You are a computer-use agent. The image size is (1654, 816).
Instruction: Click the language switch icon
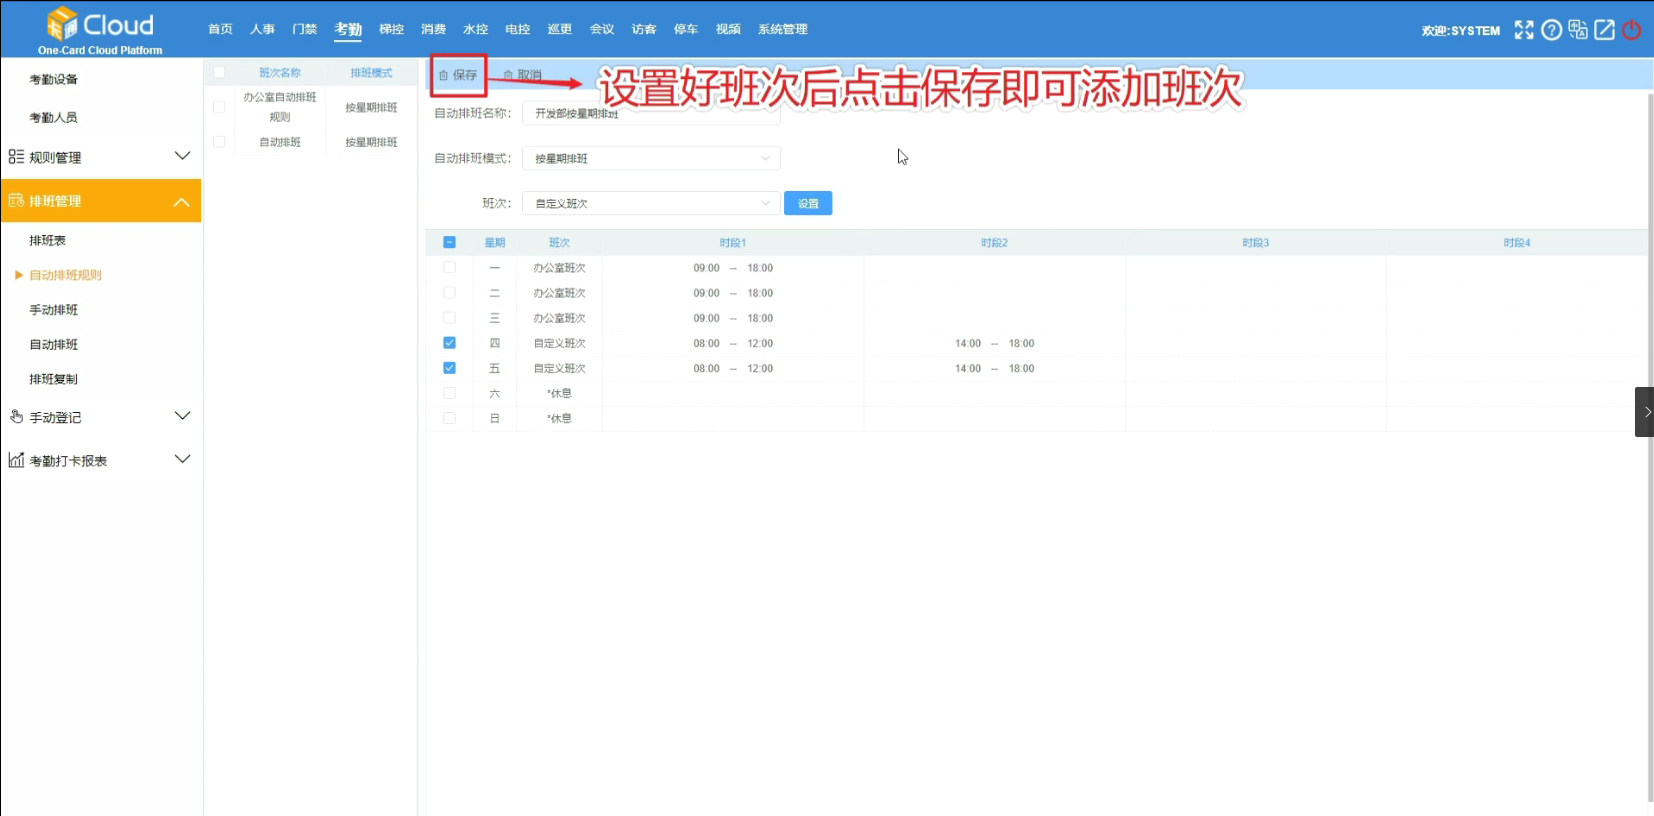pyautogui.click(x=1578, y=30)
